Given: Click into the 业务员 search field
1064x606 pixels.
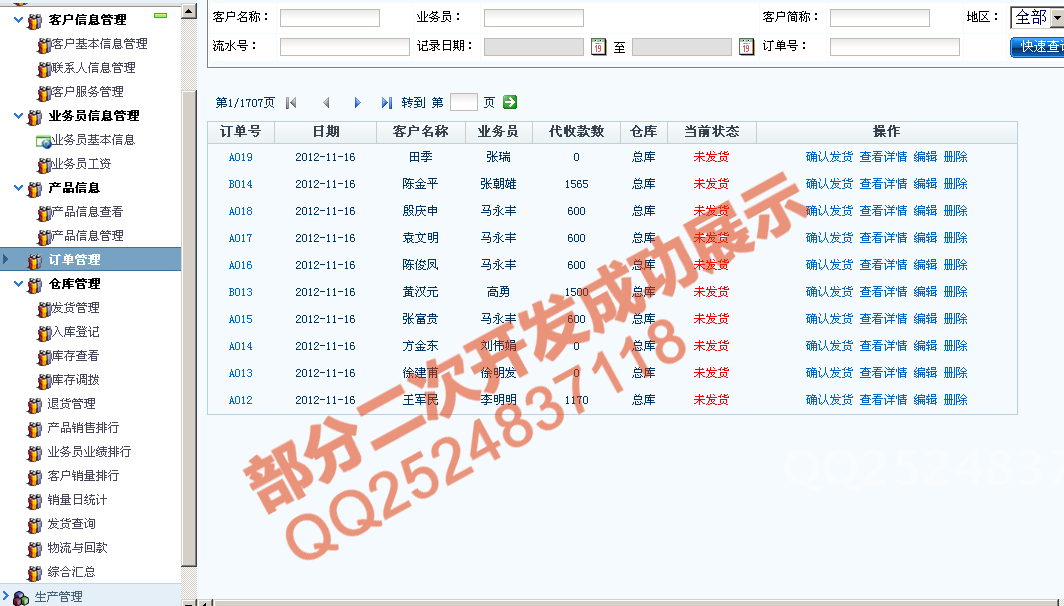Looking at the screenshot, I should [533, 18].
